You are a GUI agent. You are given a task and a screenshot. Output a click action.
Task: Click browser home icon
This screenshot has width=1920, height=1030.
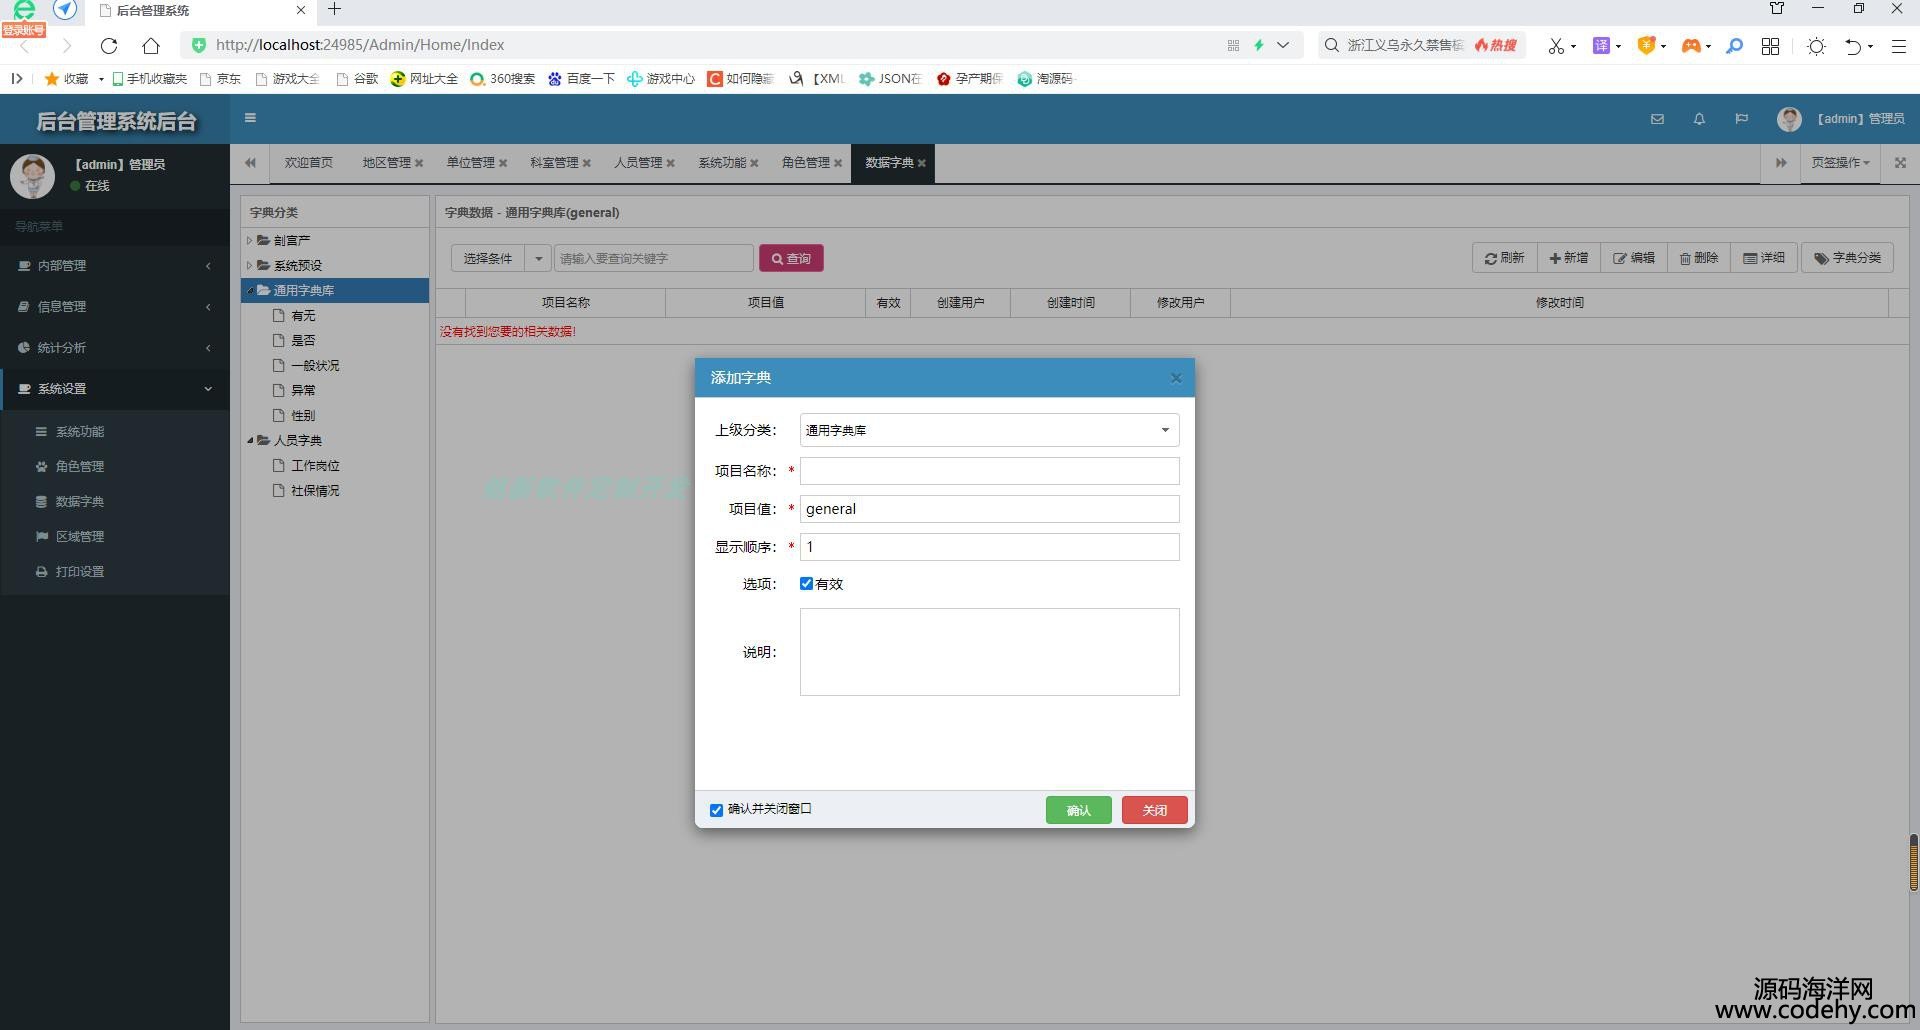point(151,45)
